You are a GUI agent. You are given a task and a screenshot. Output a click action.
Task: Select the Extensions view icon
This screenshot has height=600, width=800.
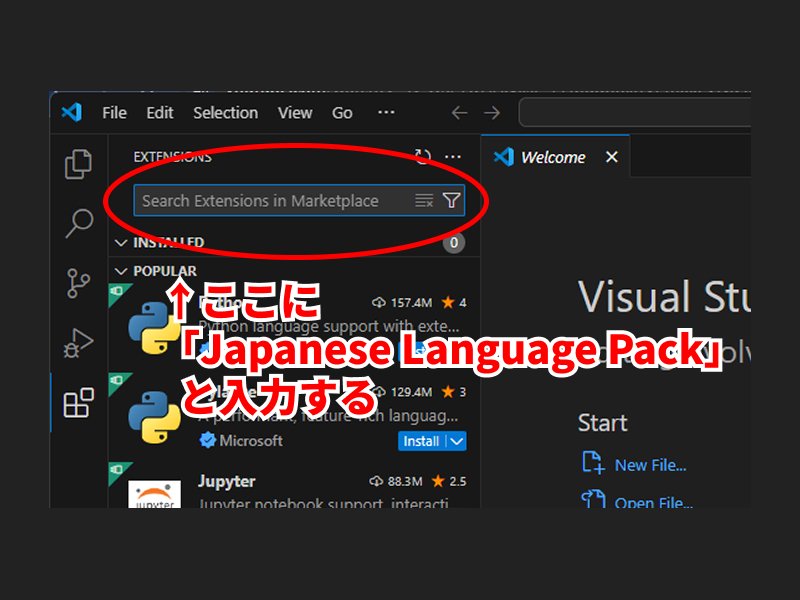[79, 403]
